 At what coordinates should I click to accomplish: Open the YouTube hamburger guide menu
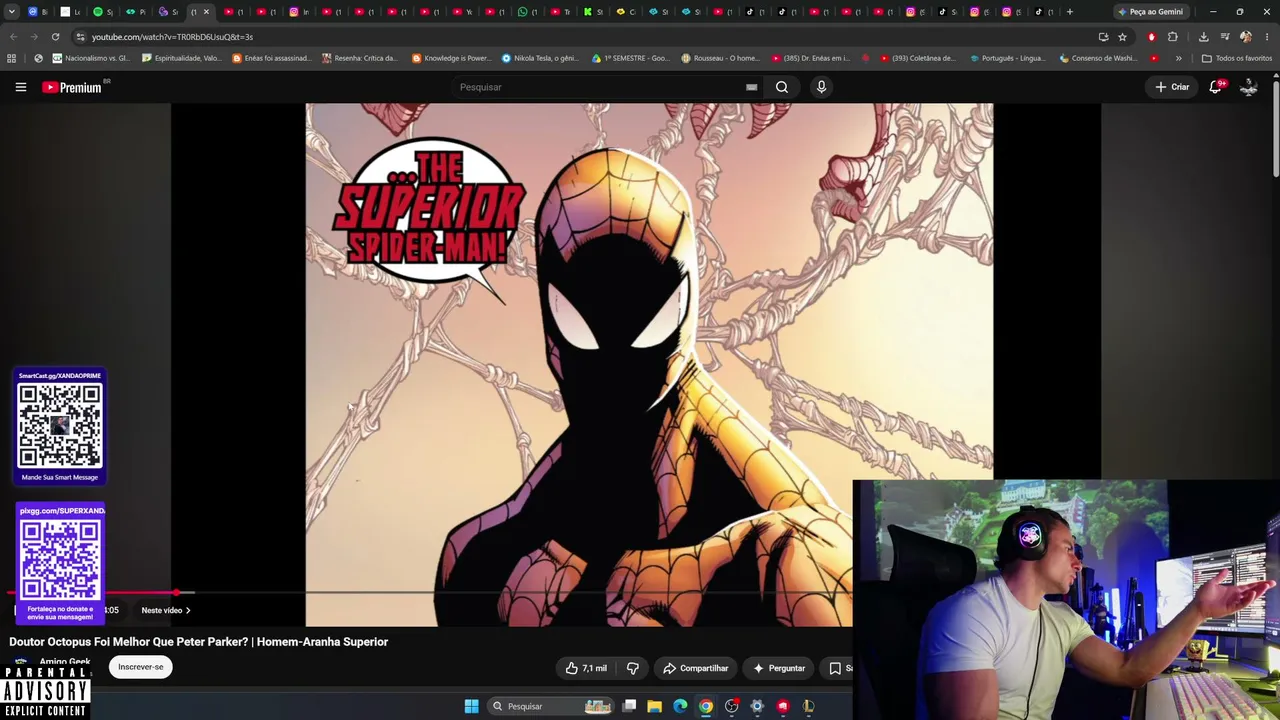tap(21, 87)
